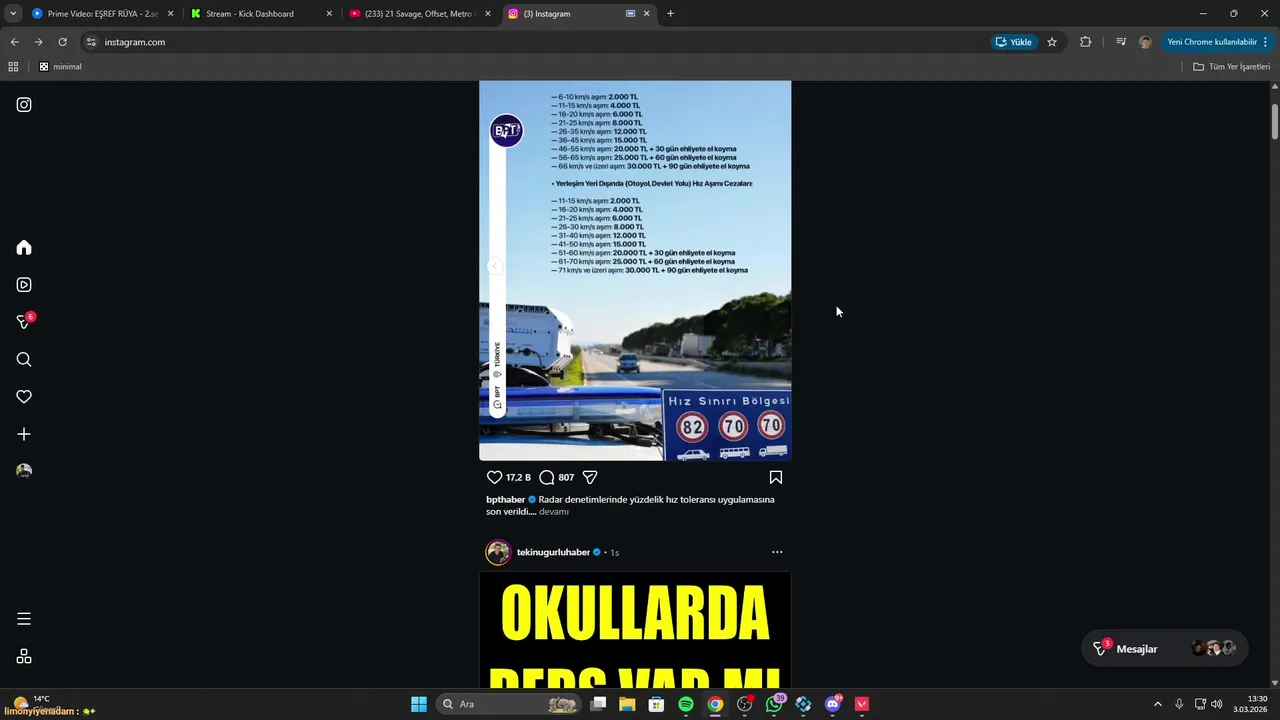Focus the instagram.com address bar
The image size is (1280, 720).
click(540, 42)
